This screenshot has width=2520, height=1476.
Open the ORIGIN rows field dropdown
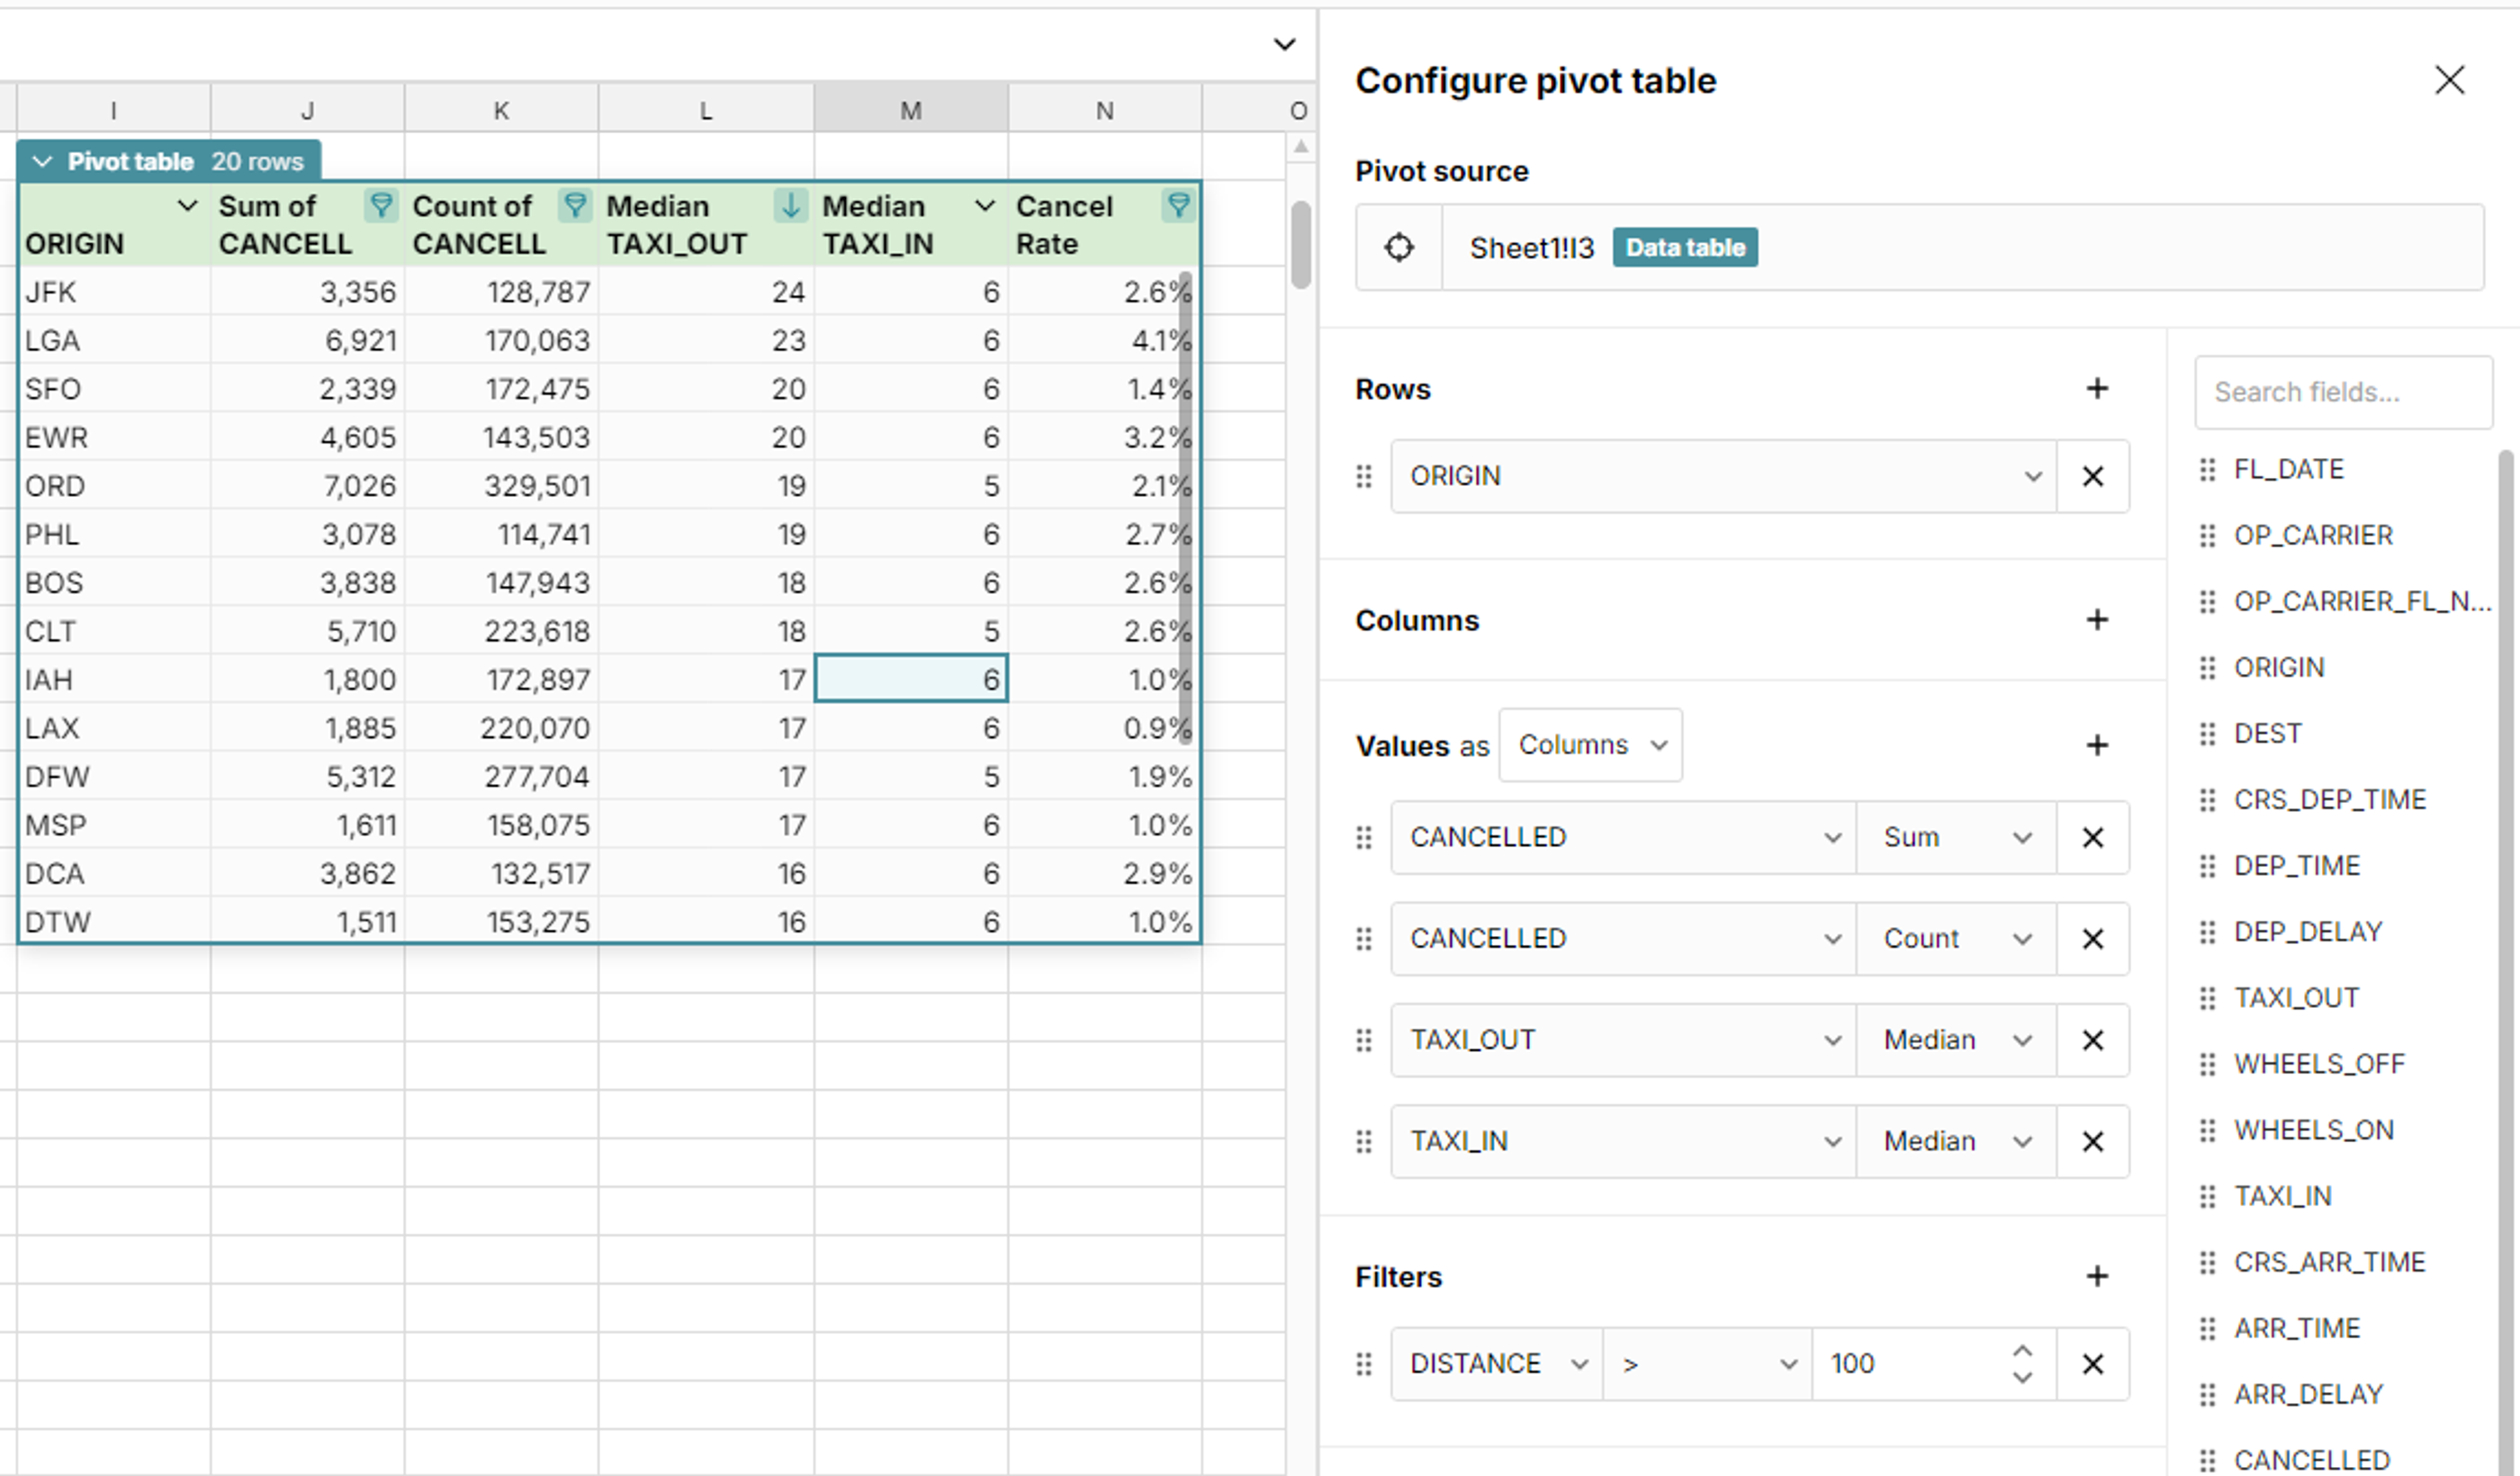[x=1724, y=476]
